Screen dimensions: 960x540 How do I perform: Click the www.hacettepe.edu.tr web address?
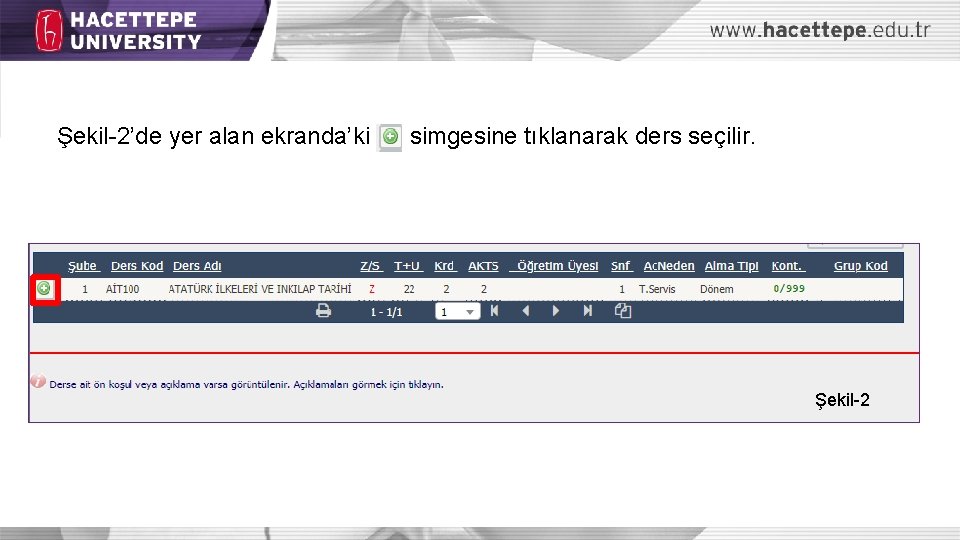coord(820,30)
